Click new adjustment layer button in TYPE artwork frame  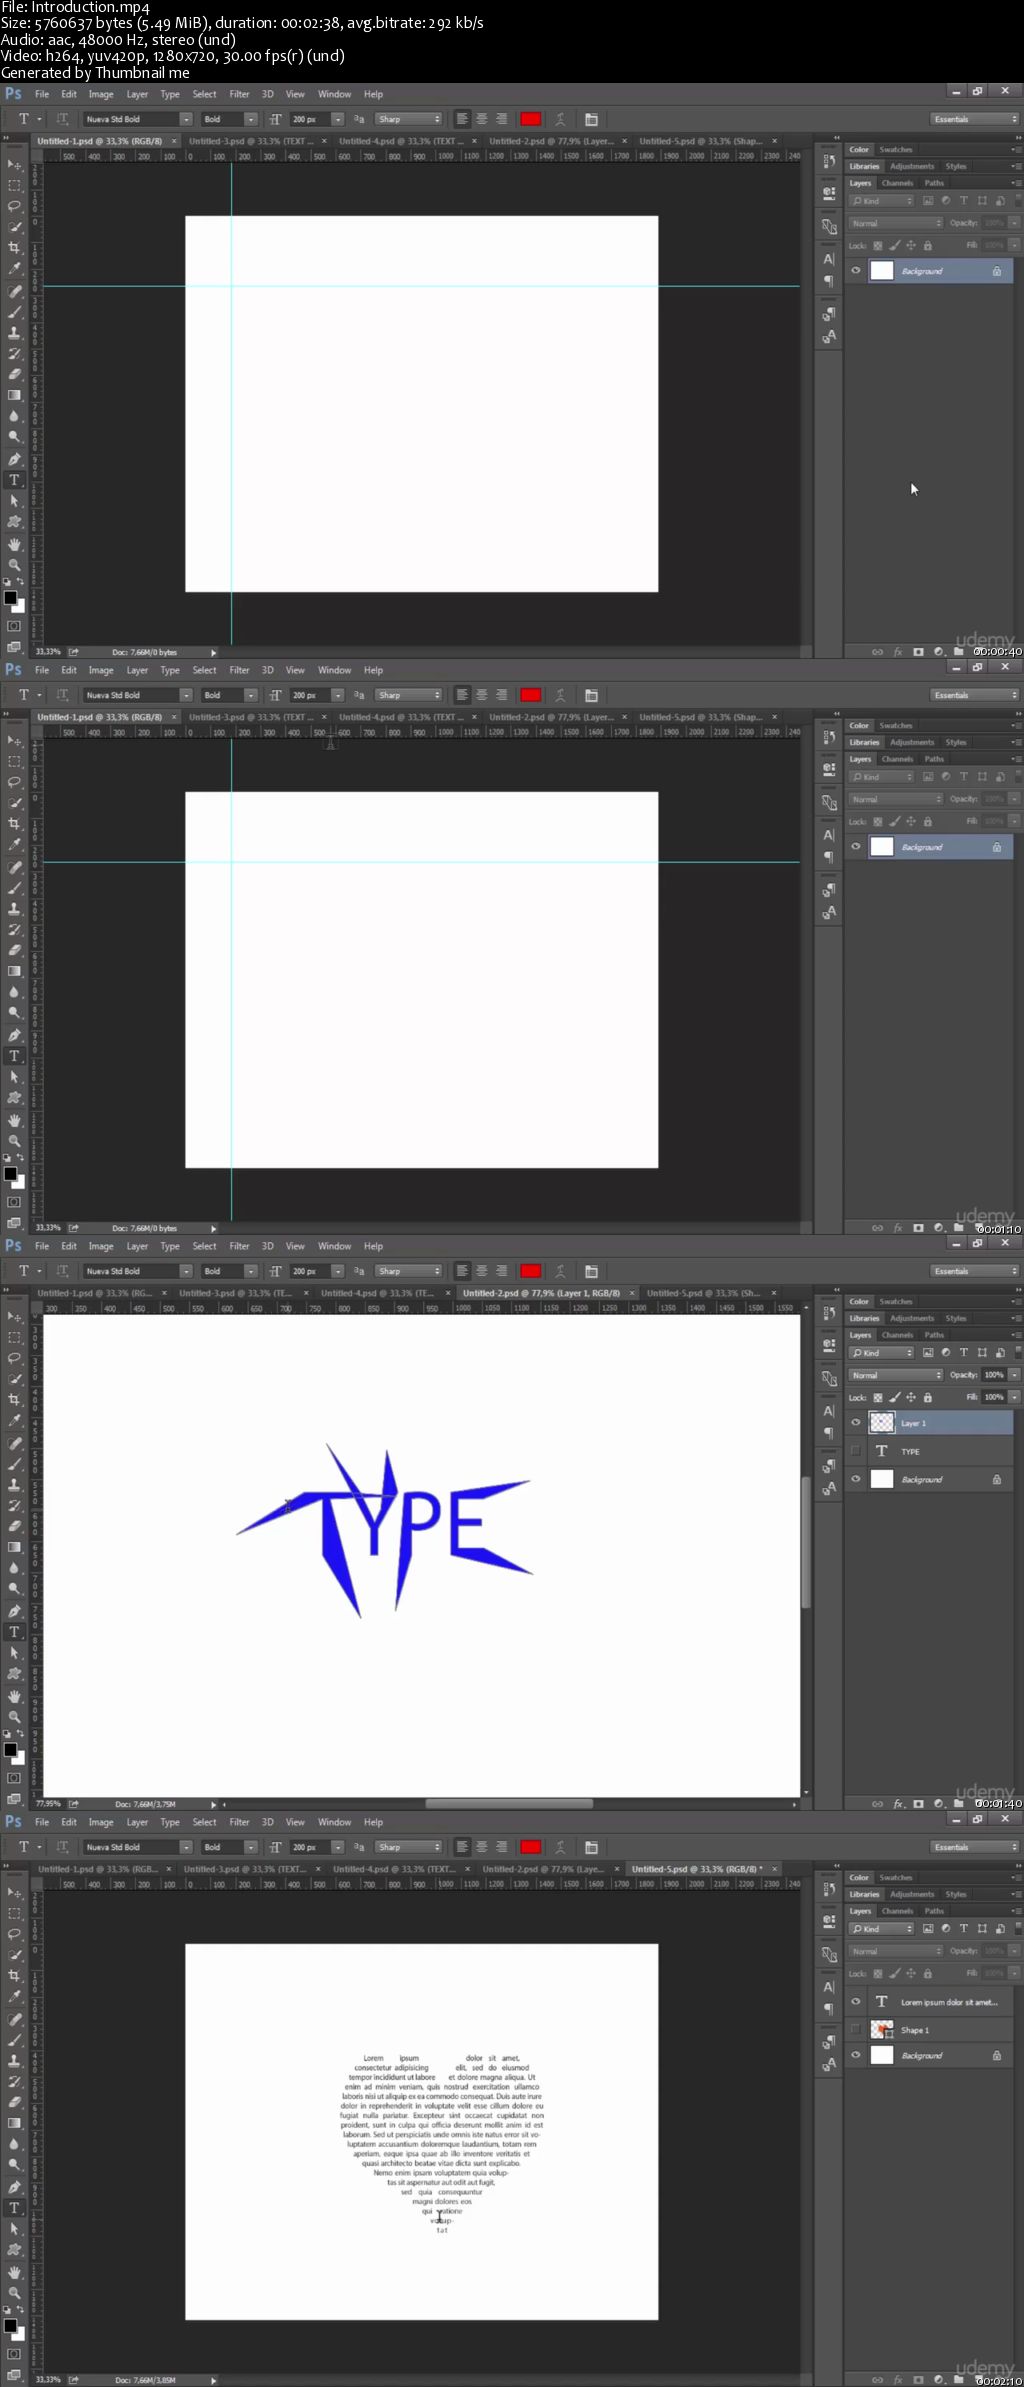939,1804
